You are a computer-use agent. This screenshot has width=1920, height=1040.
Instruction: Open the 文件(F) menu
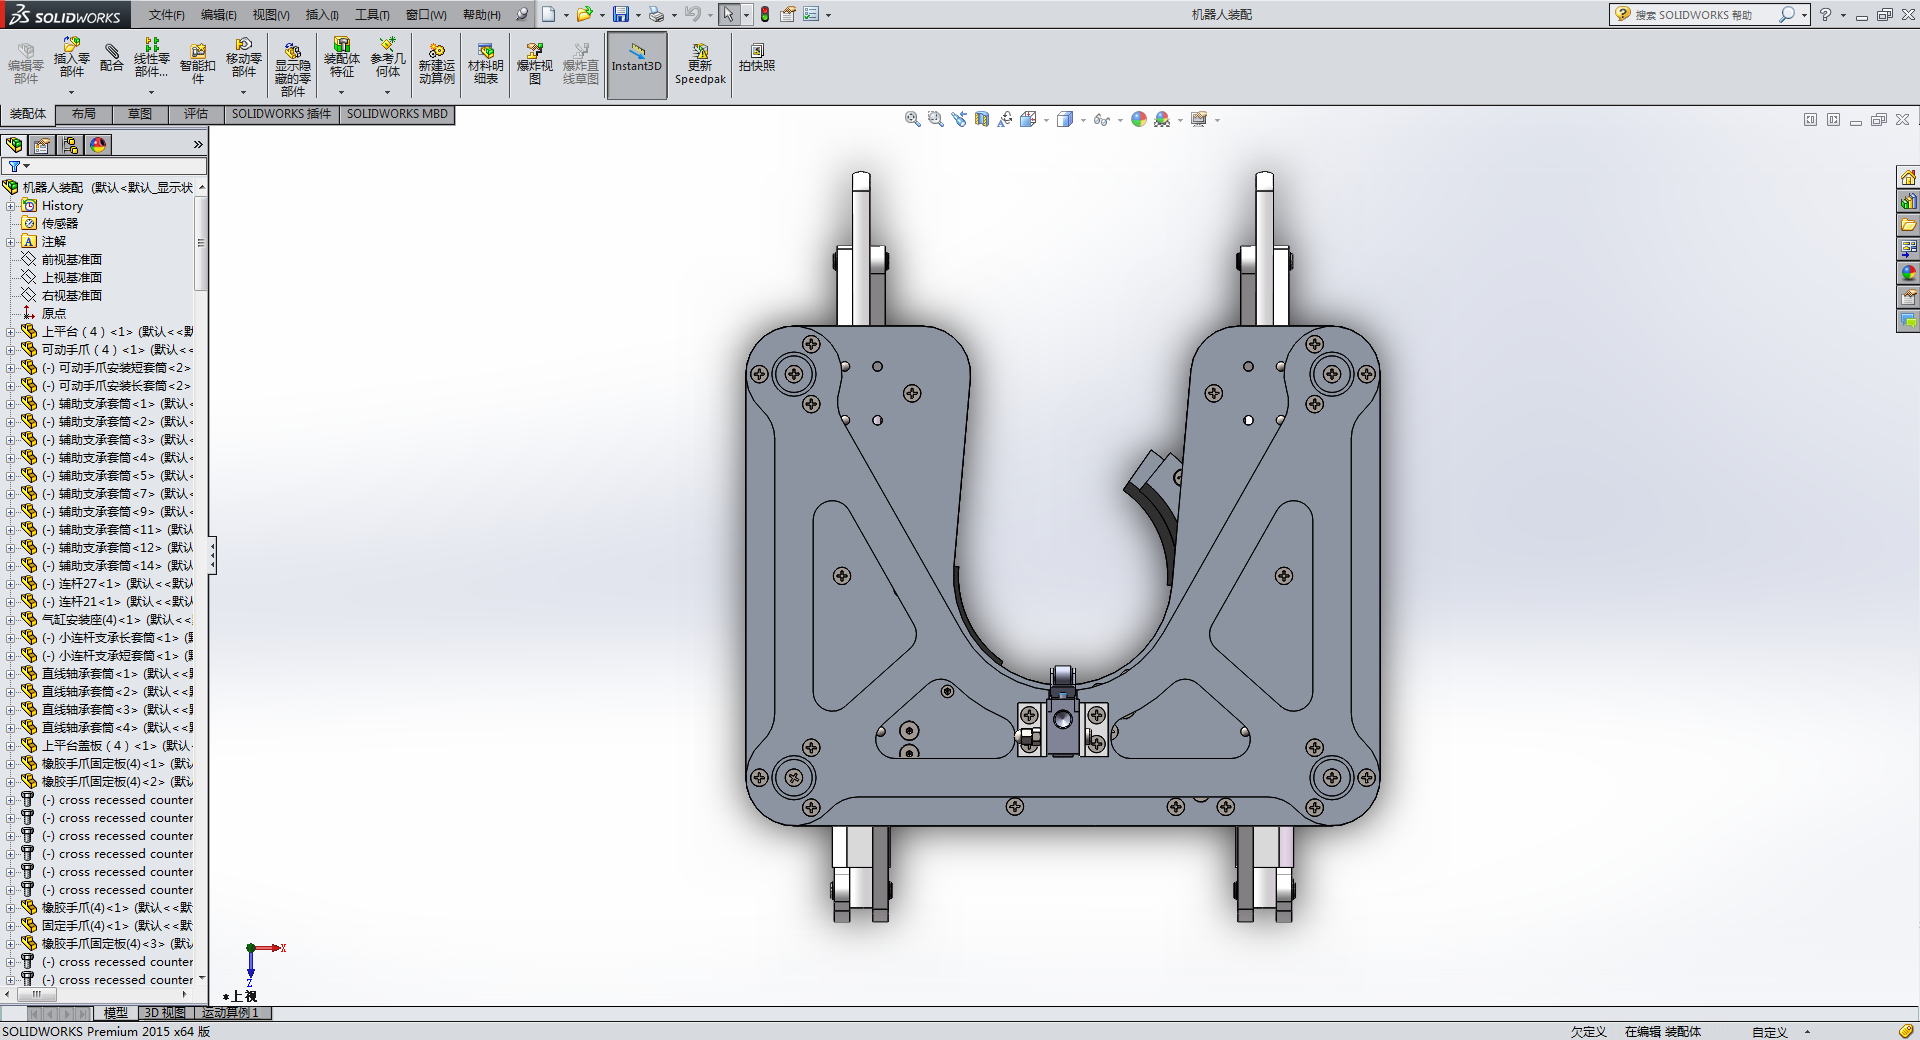coord(167,15)
